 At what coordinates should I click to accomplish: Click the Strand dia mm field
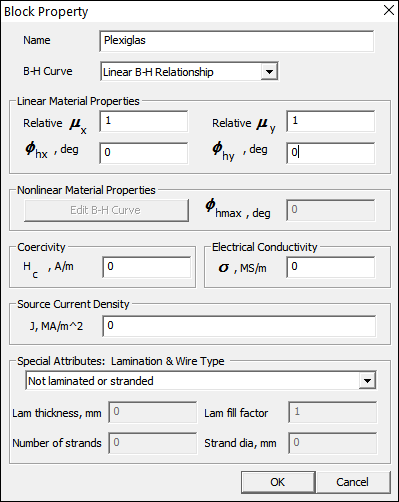[x=333, y=443]
